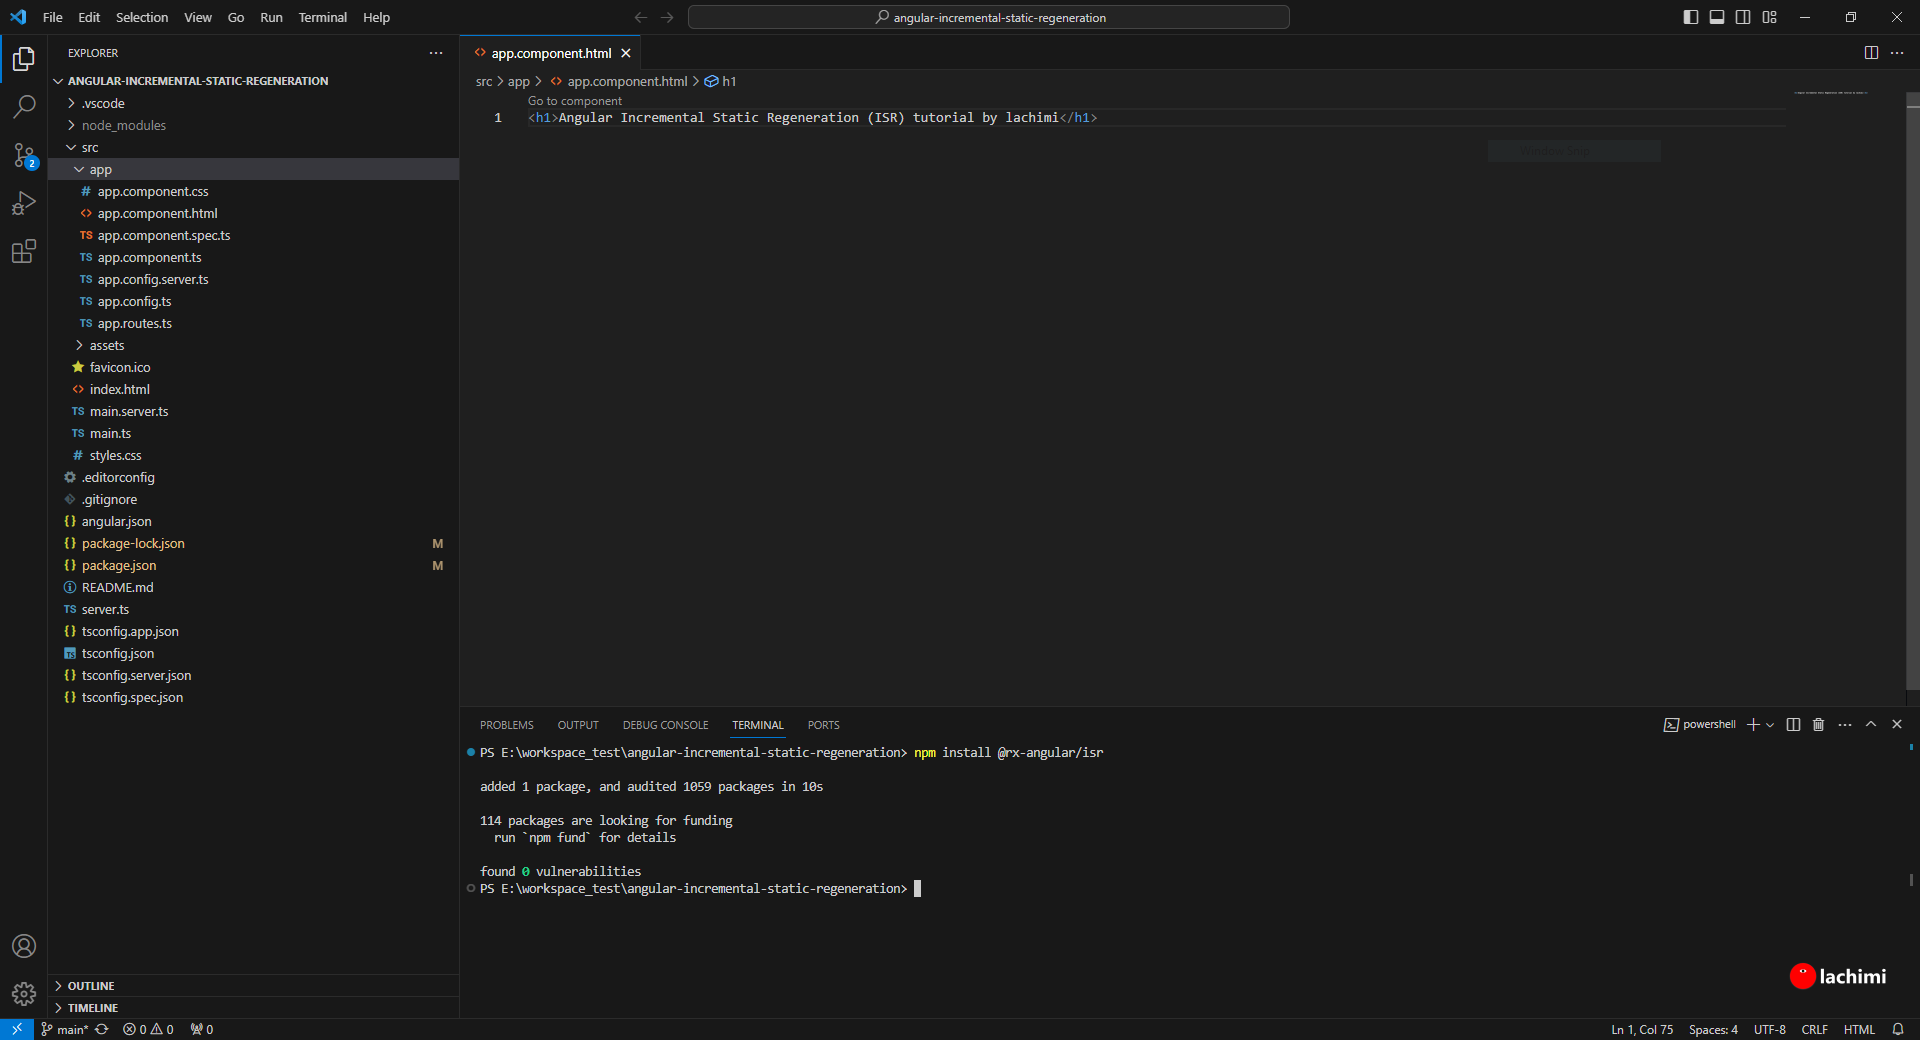The image size is (1920, 1040).
Task: Toggle the secondary side bar layout button
Action: 1743,17
